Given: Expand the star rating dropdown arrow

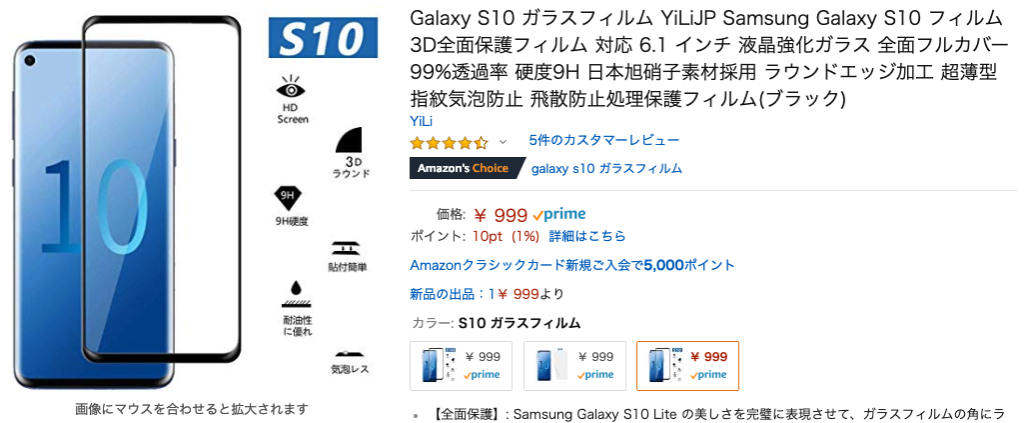Looking at the screenshot, I should click(x=503, y=142).
